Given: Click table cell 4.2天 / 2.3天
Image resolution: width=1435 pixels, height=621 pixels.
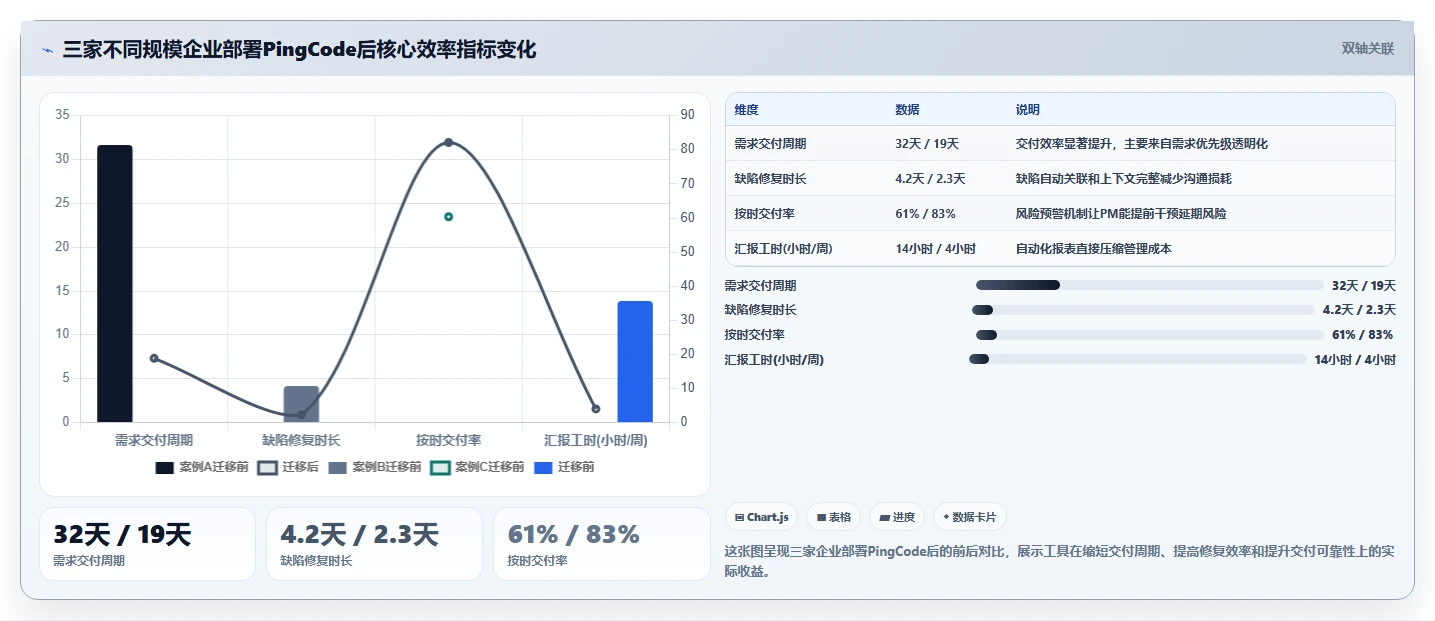Looking at the screenshot, I should [930, 179].
